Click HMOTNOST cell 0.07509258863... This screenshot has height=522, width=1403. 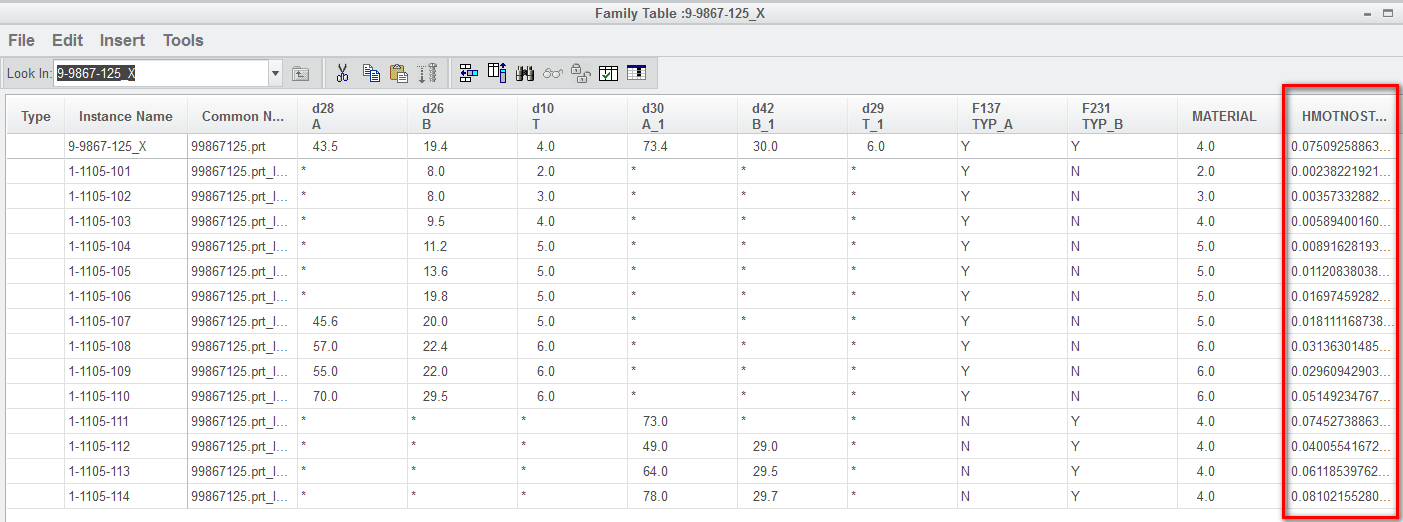click(1342, 146)
